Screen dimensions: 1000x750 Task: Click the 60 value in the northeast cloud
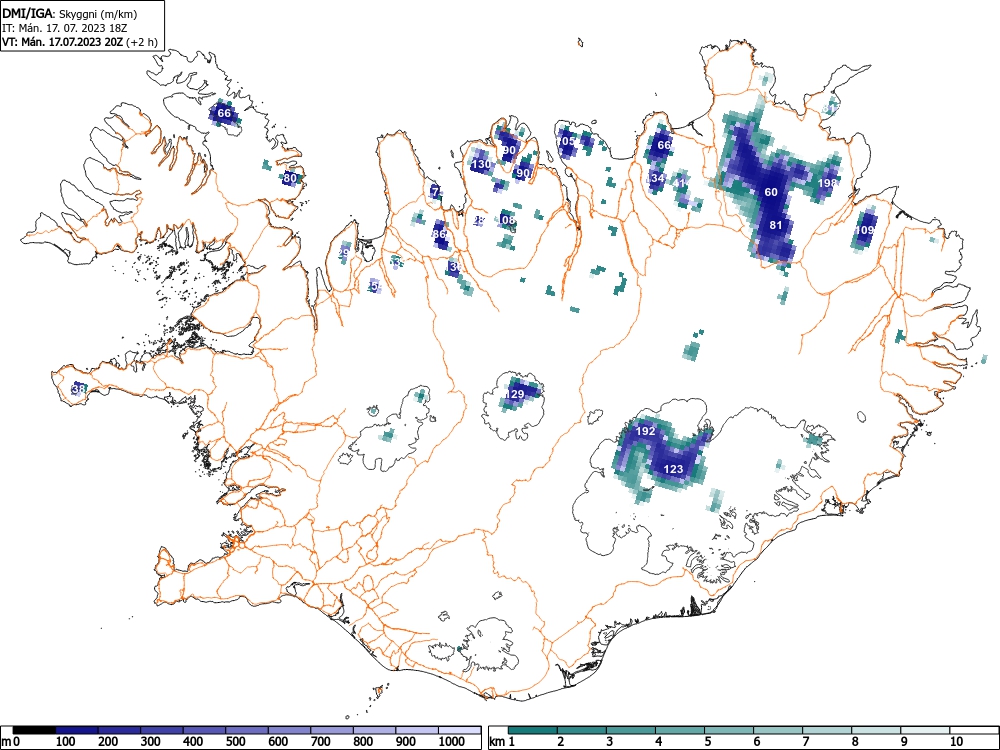pyautogui.click(x=771, y=192)
